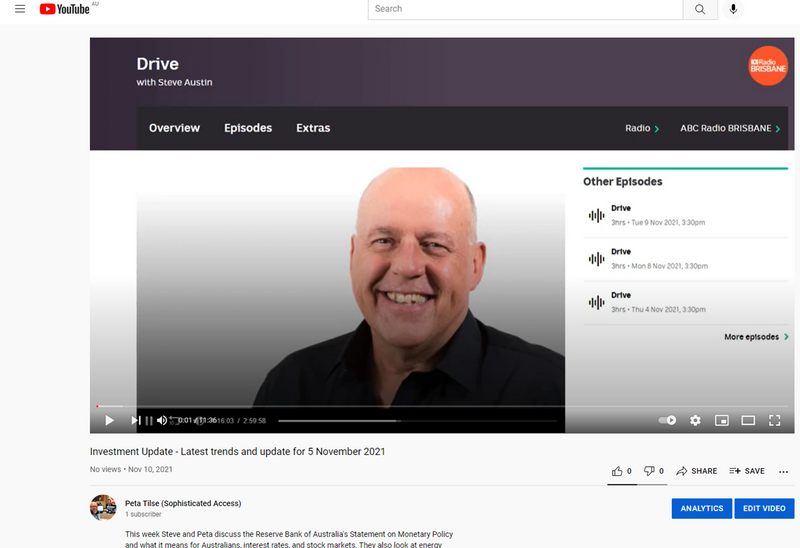Play the video with the play button
800x548 pixels.
(x=109, y=420)
